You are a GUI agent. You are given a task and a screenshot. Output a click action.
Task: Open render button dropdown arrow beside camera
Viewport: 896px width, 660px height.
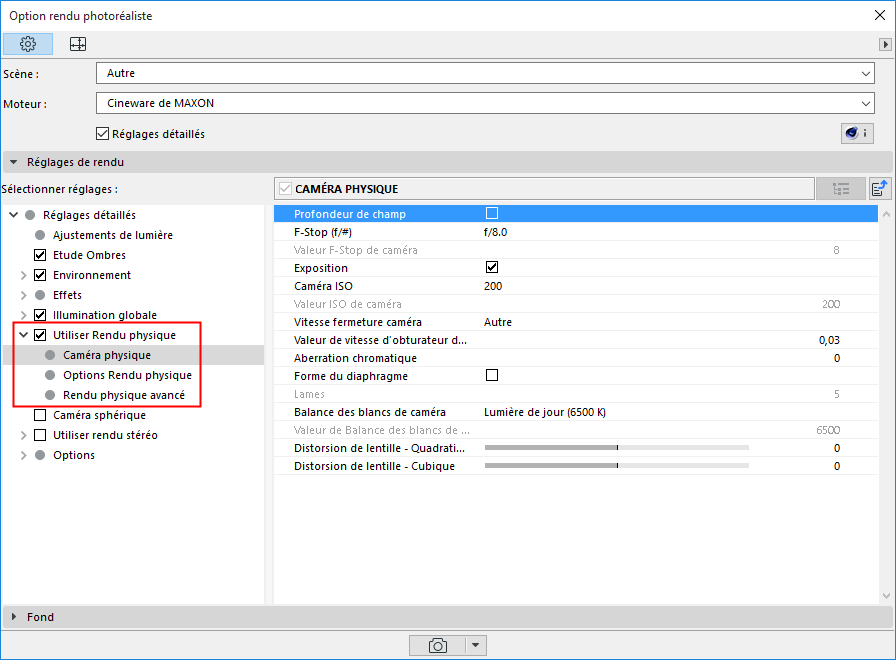pyautogui.click(x=475, y=646)
